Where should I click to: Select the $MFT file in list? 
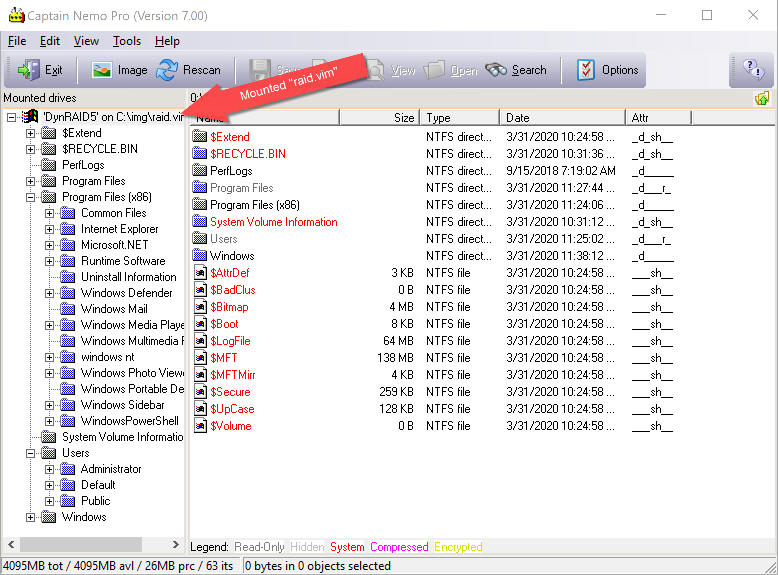[x=223, y=358]
